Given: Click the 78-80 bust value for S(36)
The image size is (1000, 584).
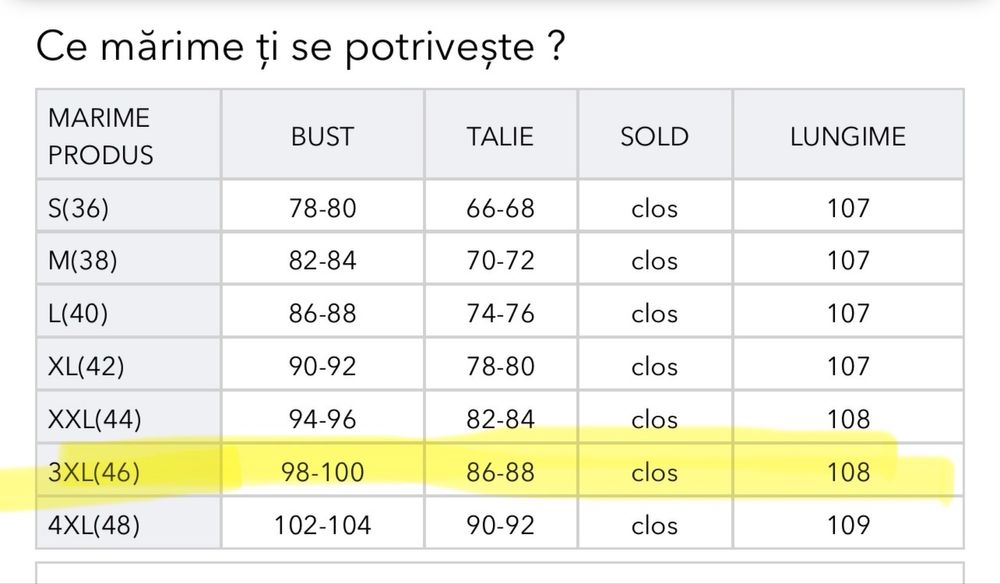Looking at the screenshot, I should click(322, 208).
